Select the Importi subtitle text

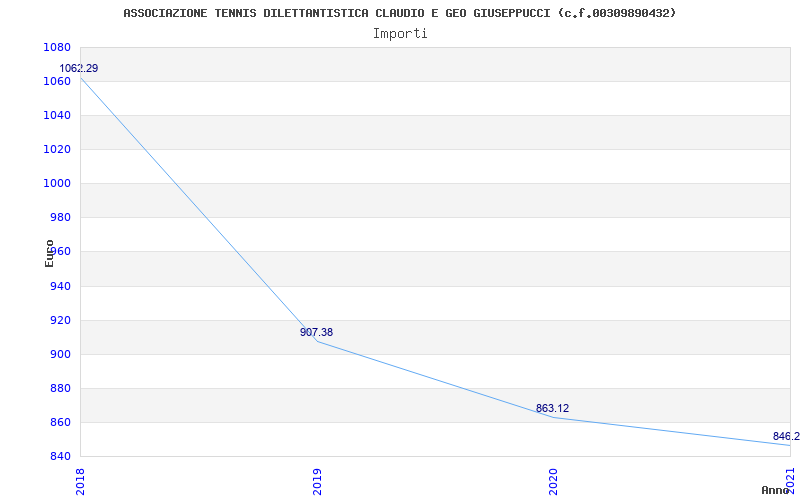pyautogui.click(x=400, y=34)
